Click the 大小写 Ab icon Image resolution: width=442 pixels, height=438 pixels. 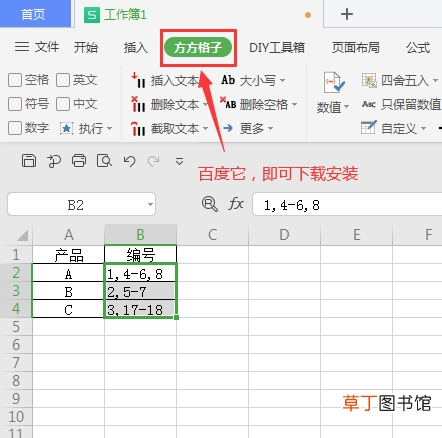228,80
